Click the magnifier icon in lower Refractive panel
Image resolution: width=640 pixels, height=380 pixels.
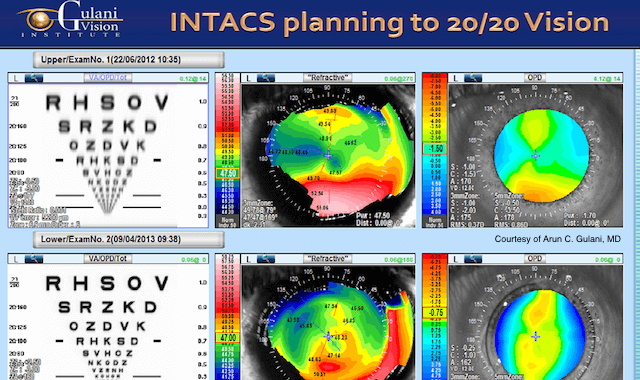click(266, 259)
